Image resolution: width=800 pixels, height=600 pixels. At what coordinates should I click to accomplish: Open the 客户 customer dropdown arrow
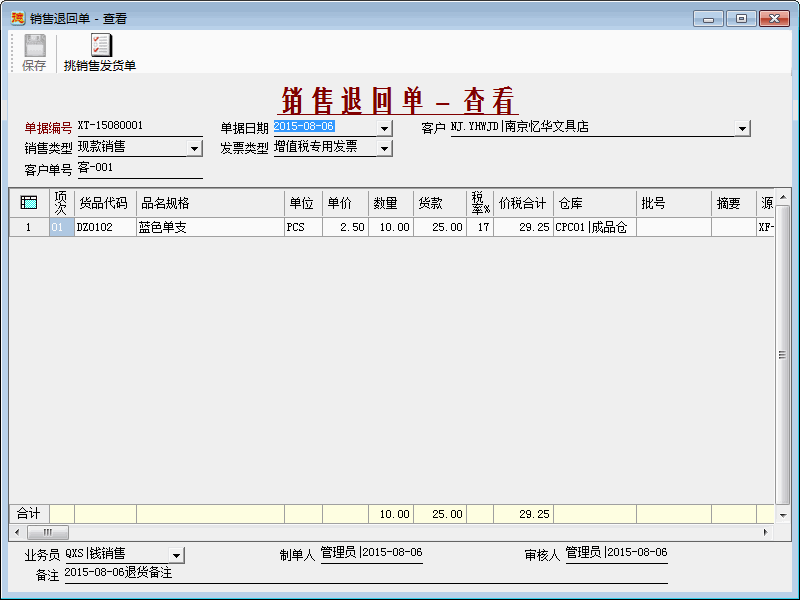(742, 128)
